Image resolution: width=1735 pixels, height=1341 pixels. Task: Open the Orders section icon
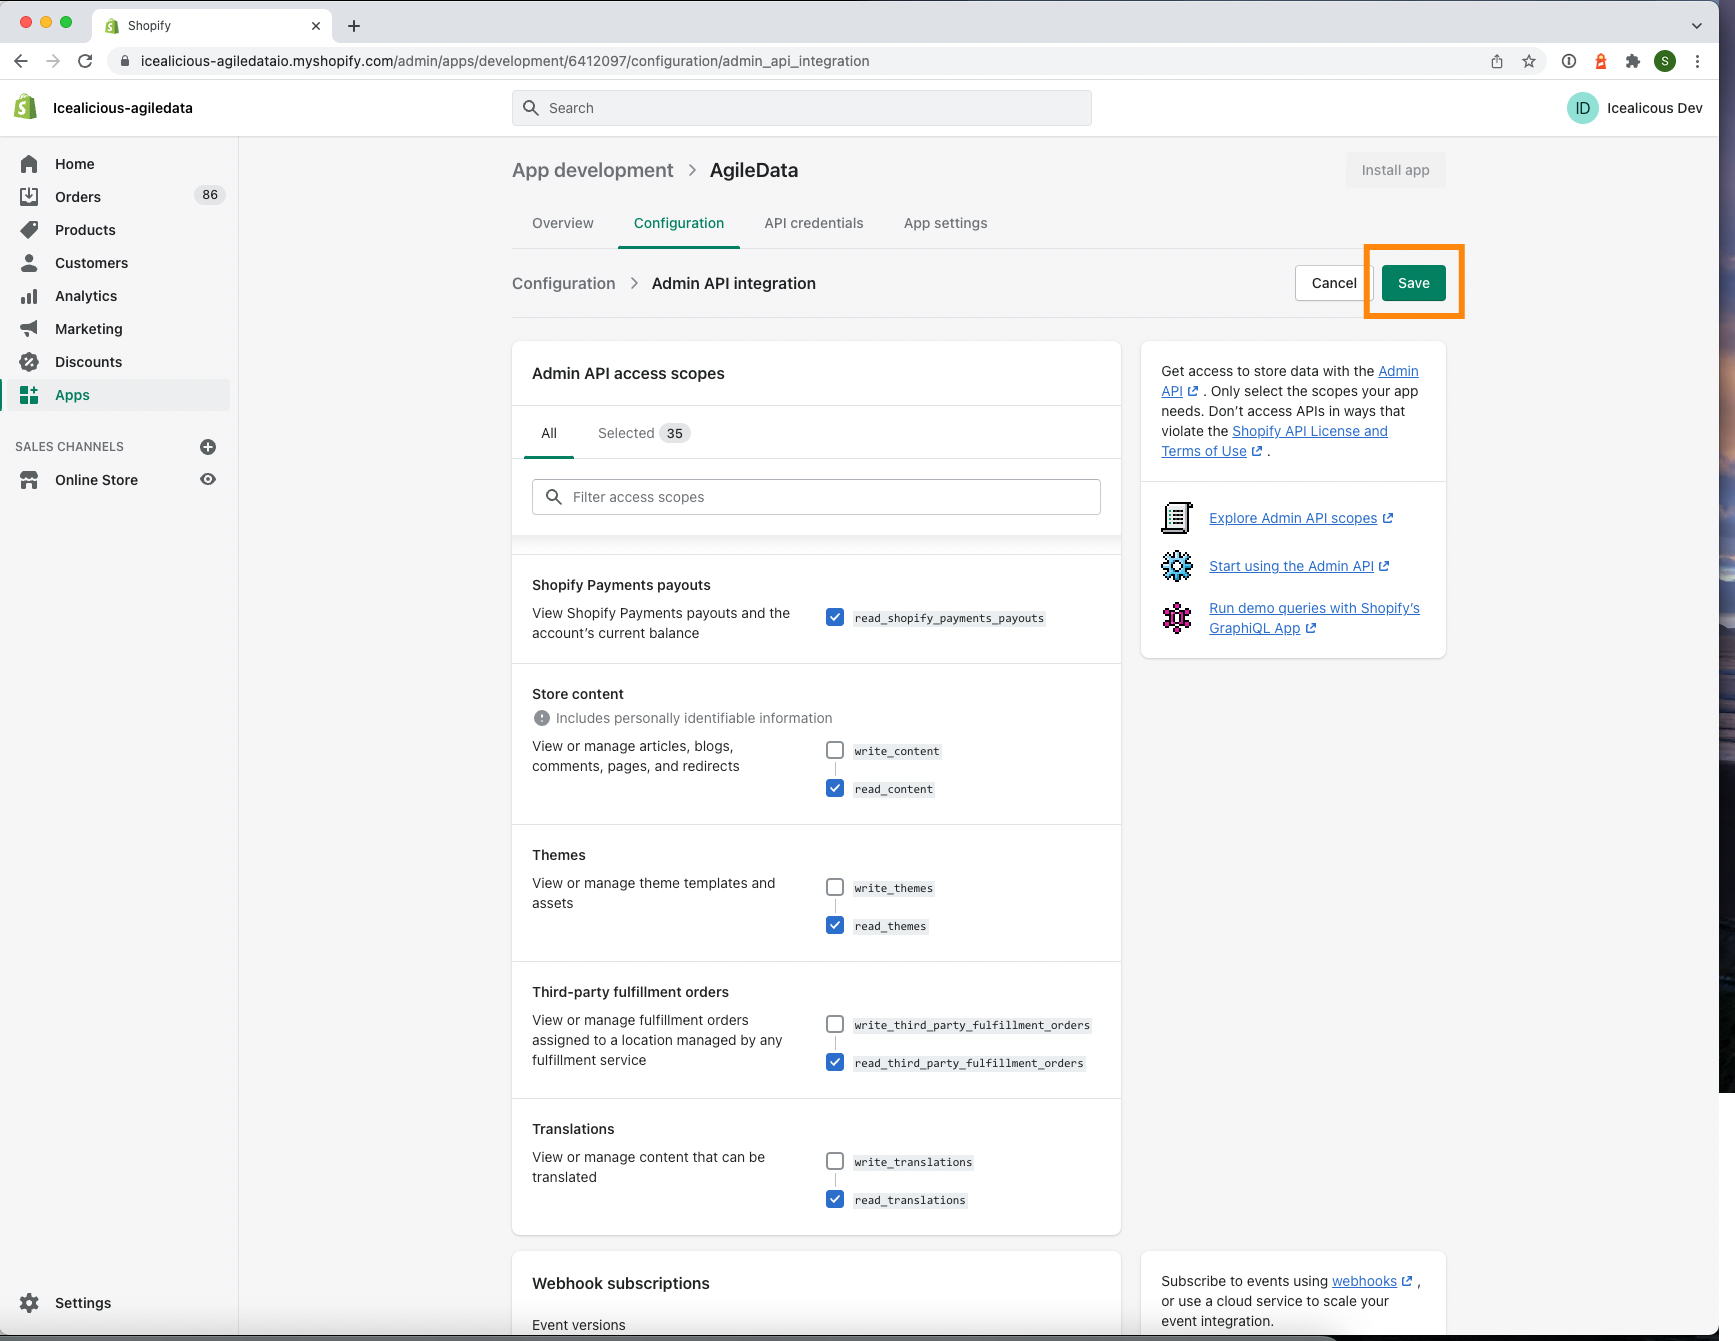point(29,197)
